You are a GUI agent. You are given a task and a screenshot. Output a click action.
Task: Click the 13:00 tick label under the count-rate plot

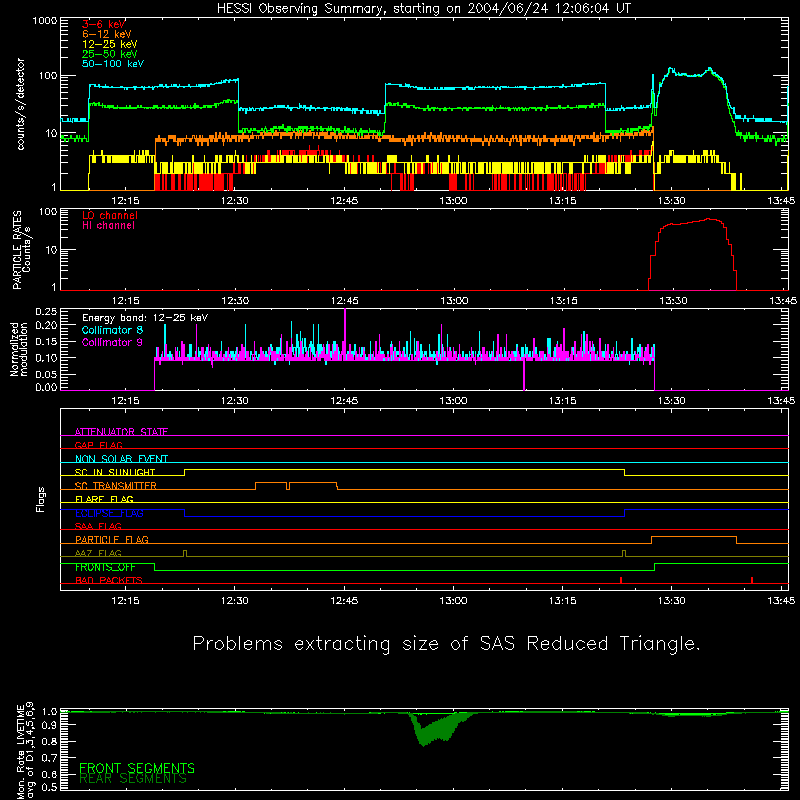454,201
